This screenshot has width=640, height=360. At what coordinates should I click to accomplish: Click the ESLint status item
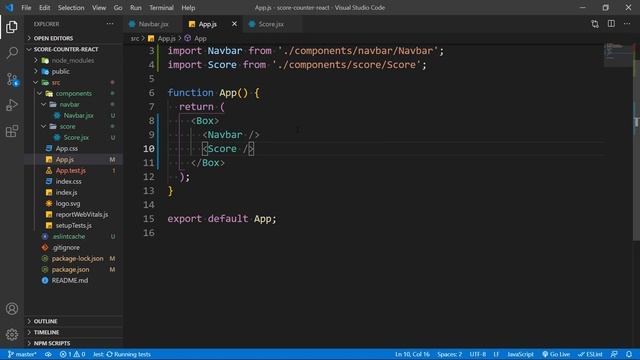point(590,354)
